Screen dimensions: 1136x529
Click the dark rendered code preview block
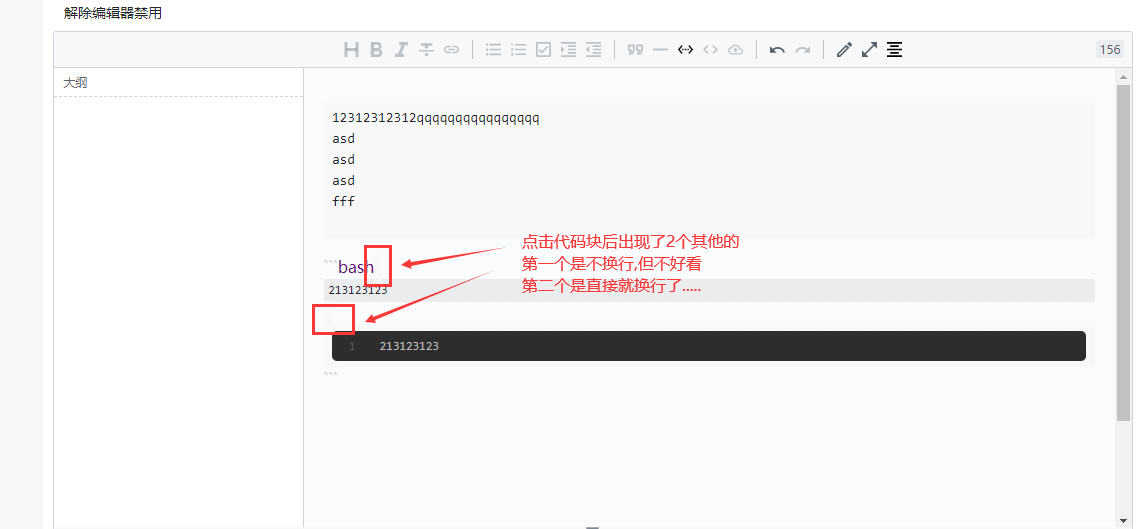pos(709,346)
